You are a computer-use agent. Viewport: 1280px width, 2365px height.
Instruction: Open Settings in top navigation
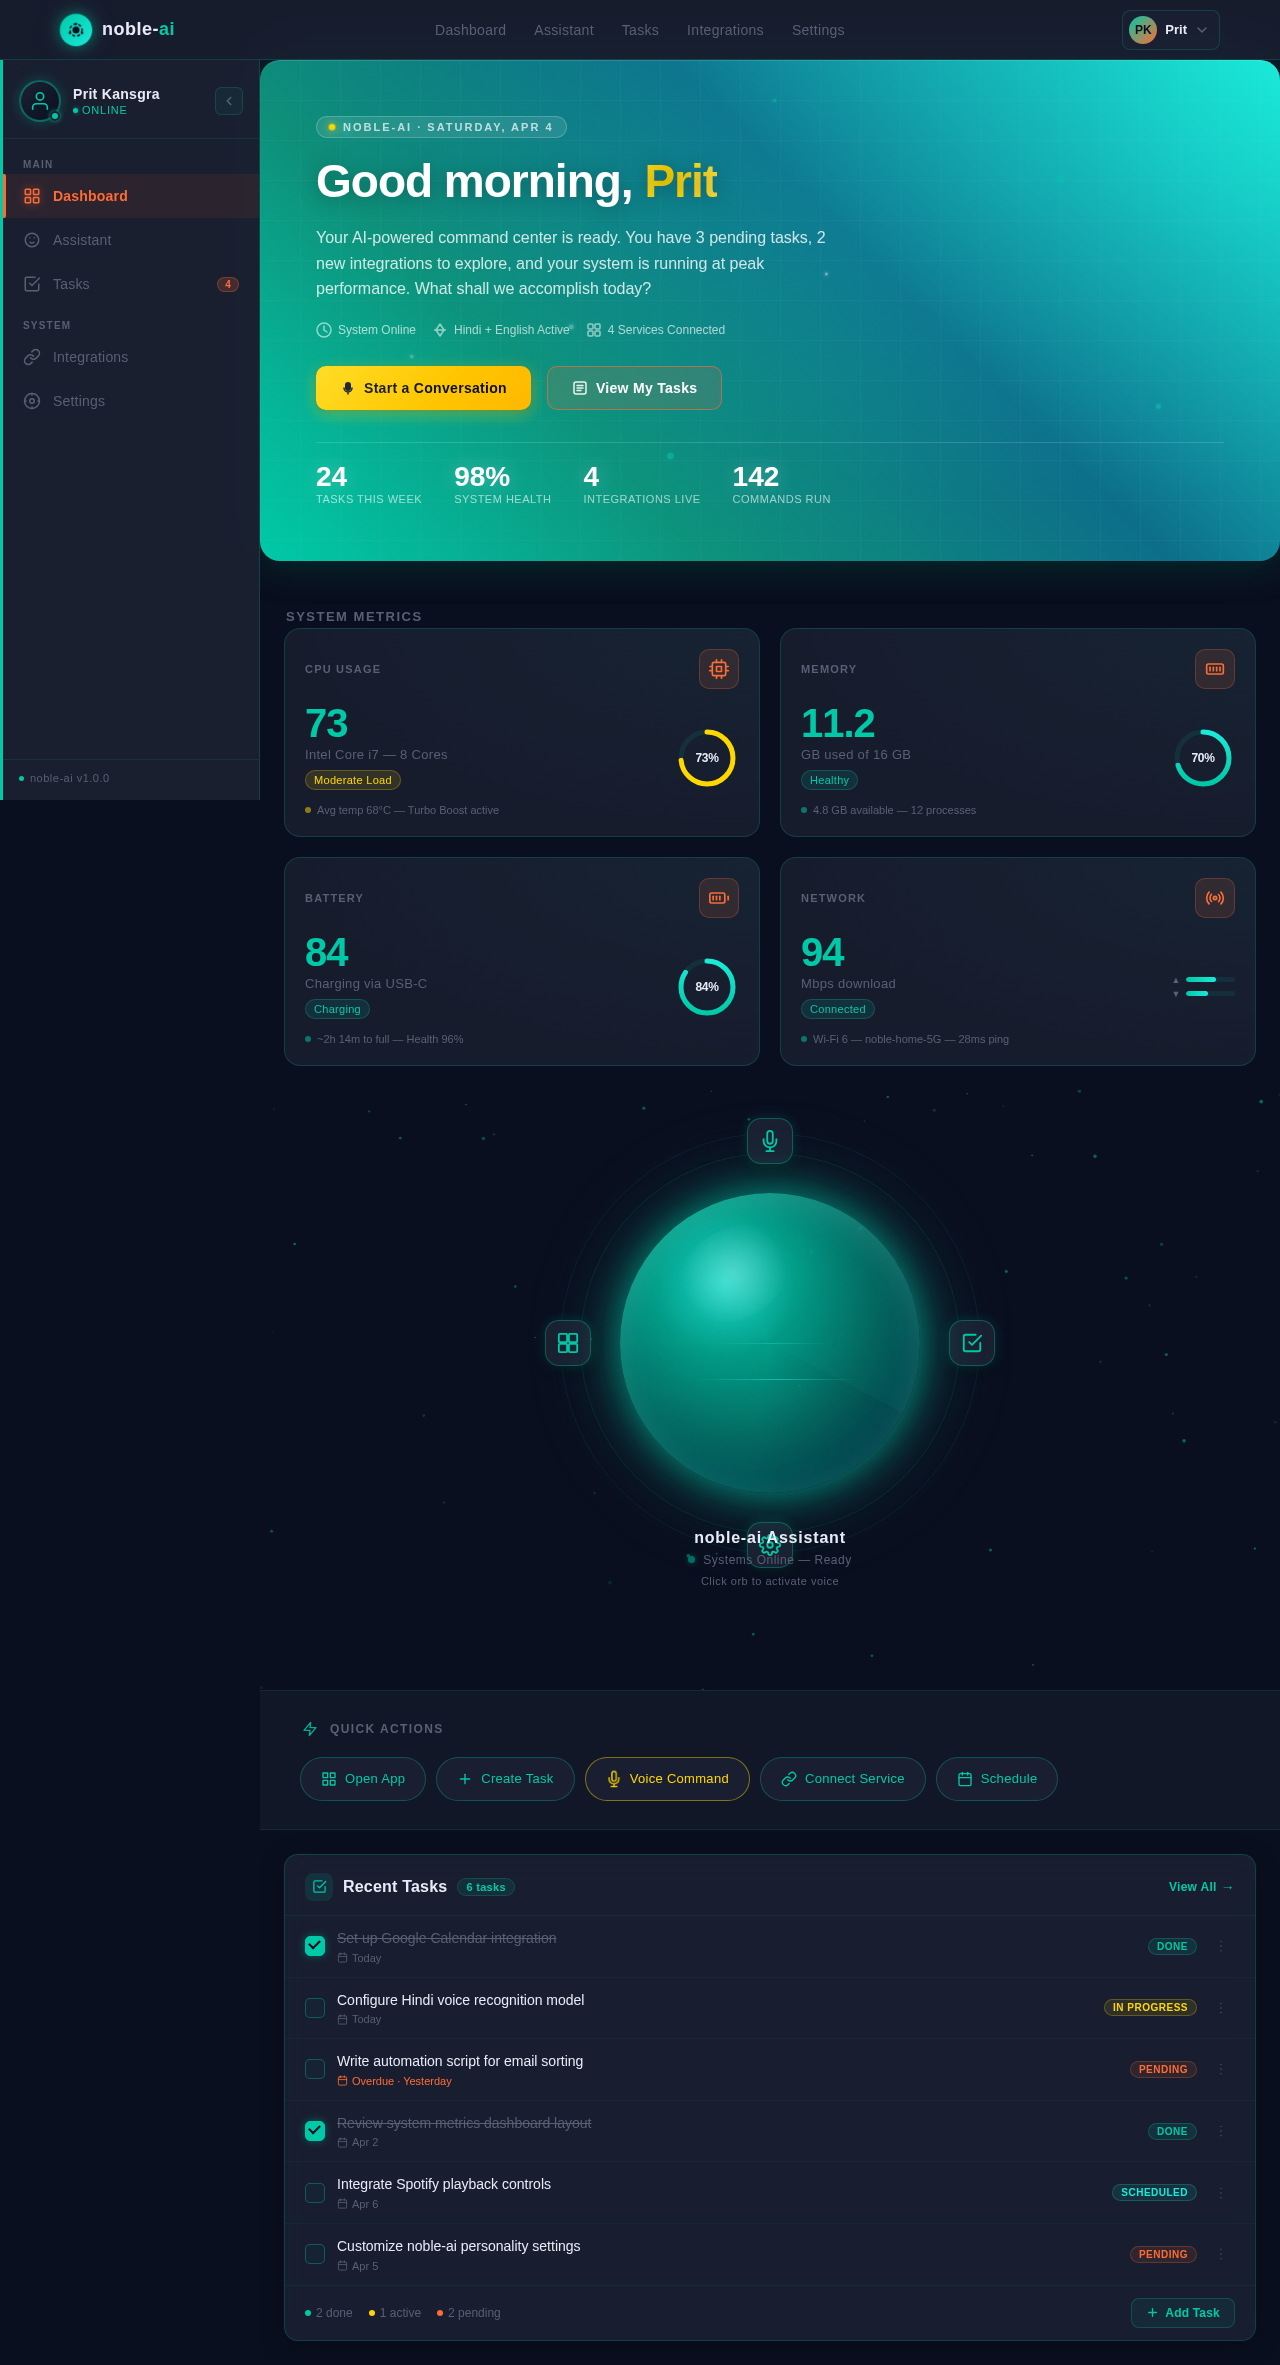(818, 30)
